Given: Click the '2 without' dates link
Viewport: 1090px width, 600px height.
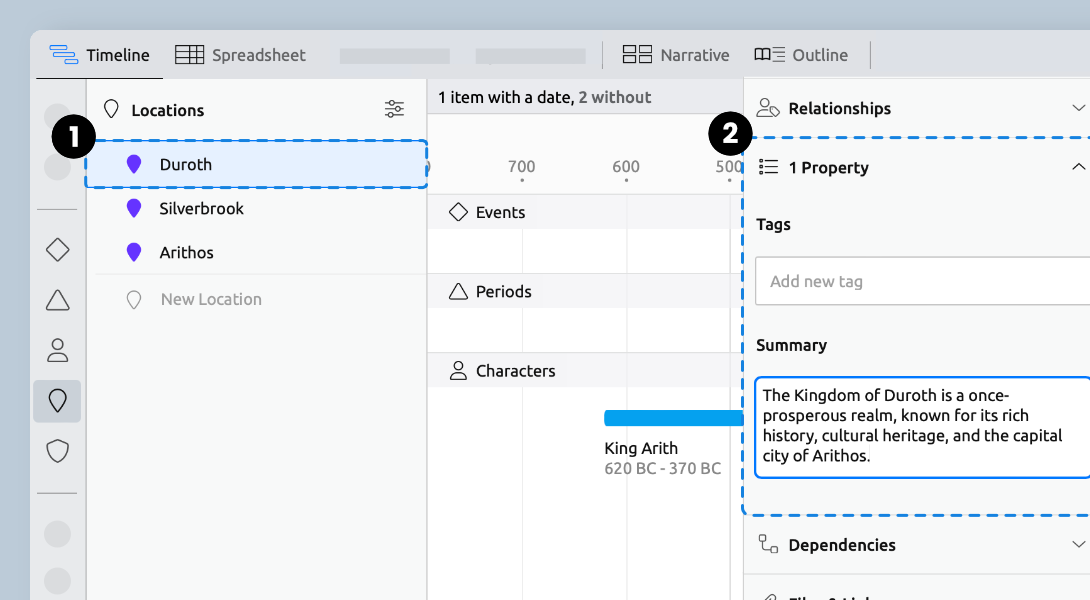Looking at the screenshot, I should pyautogui.click(x=615, y=97).
